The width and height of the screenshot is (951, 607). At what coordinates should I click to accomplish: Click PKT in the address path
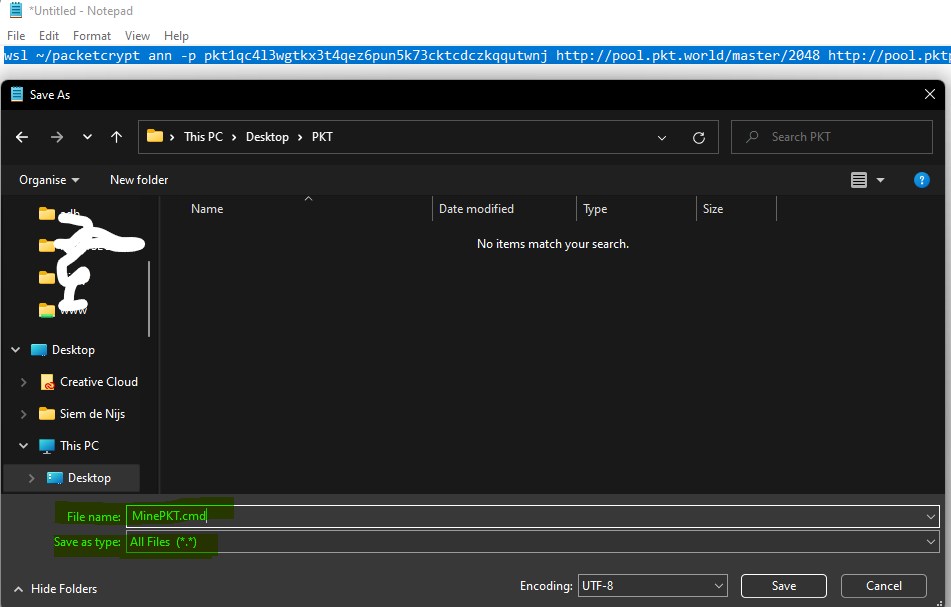tap(322, 137)
